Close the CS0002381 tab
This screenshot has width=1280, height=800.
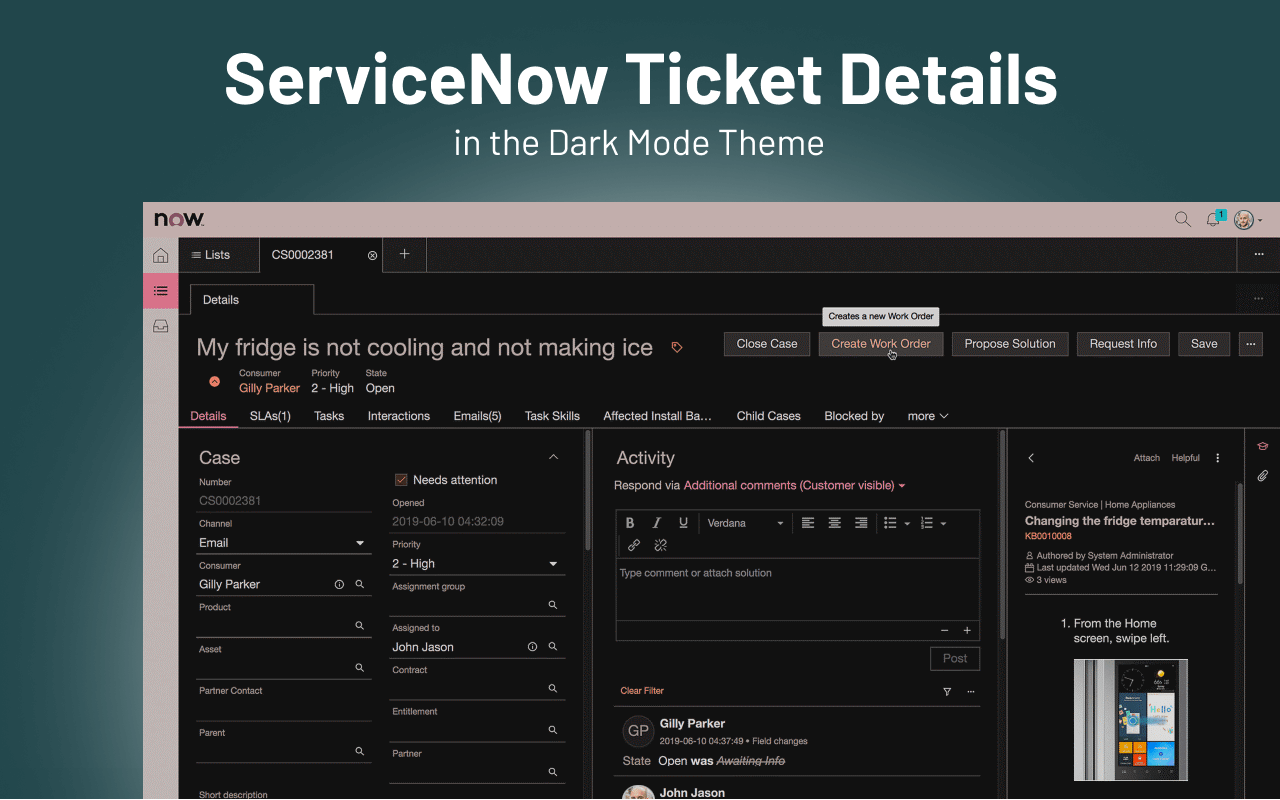click(x=373, y=255)
